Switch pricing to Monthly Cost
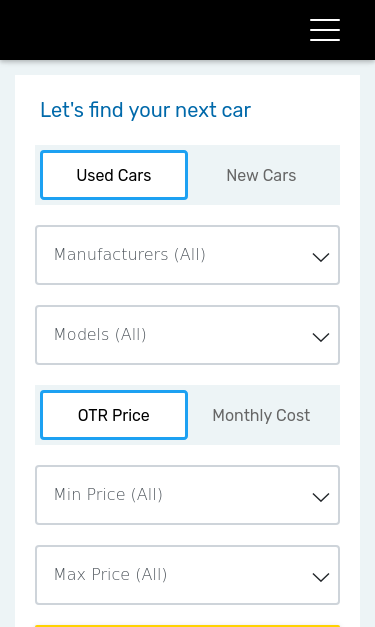The width and height of the screenshot is (375, 627). click(x=261, y=415)
